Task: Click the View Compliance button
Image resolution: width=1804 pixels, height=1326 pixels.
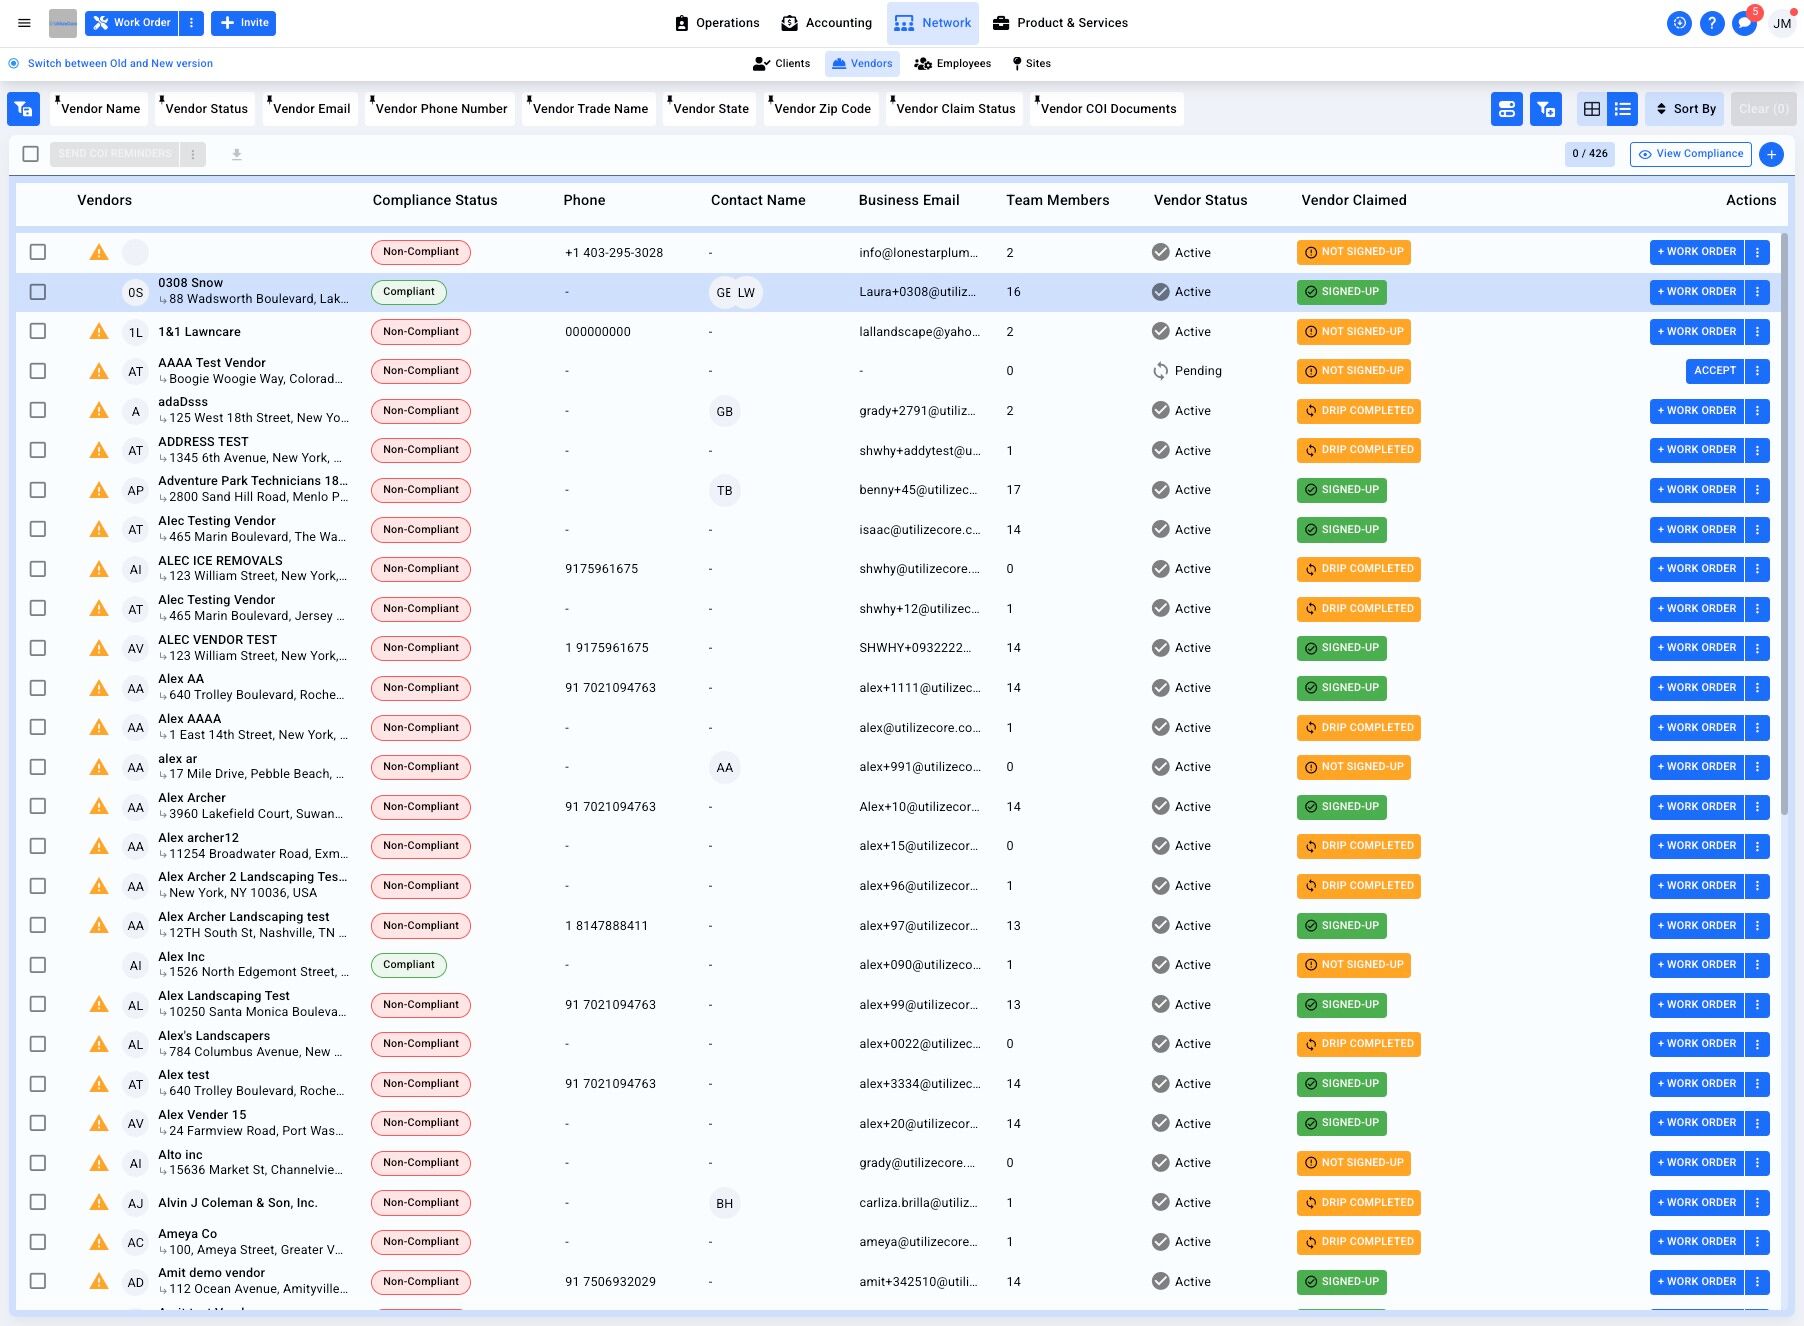Action: tap(1691, 154)
